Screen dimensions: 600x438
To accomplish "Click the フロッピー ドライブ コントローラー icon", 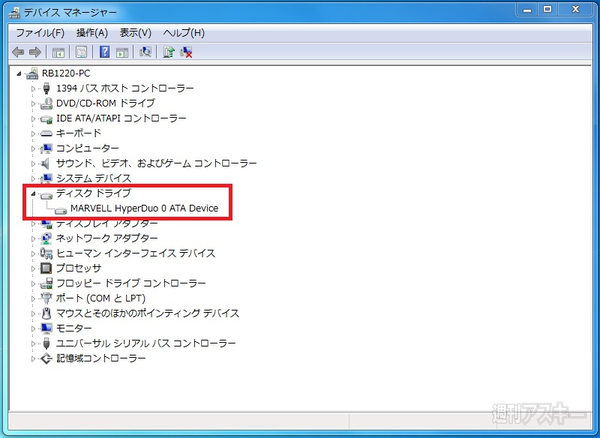I will click(46, 283).
